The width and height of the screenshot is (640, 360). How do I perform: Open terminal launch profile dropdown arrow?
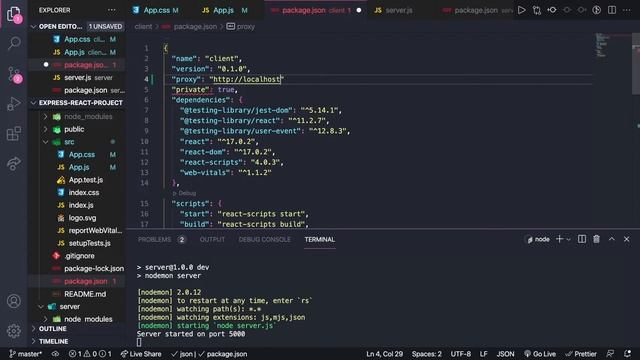569,240
